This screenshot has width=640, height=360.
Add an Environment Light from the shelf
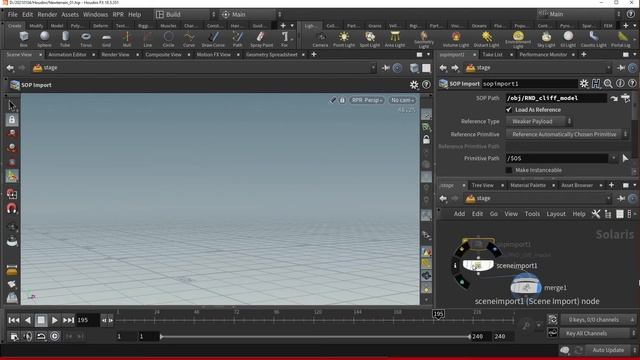(518, 40)
